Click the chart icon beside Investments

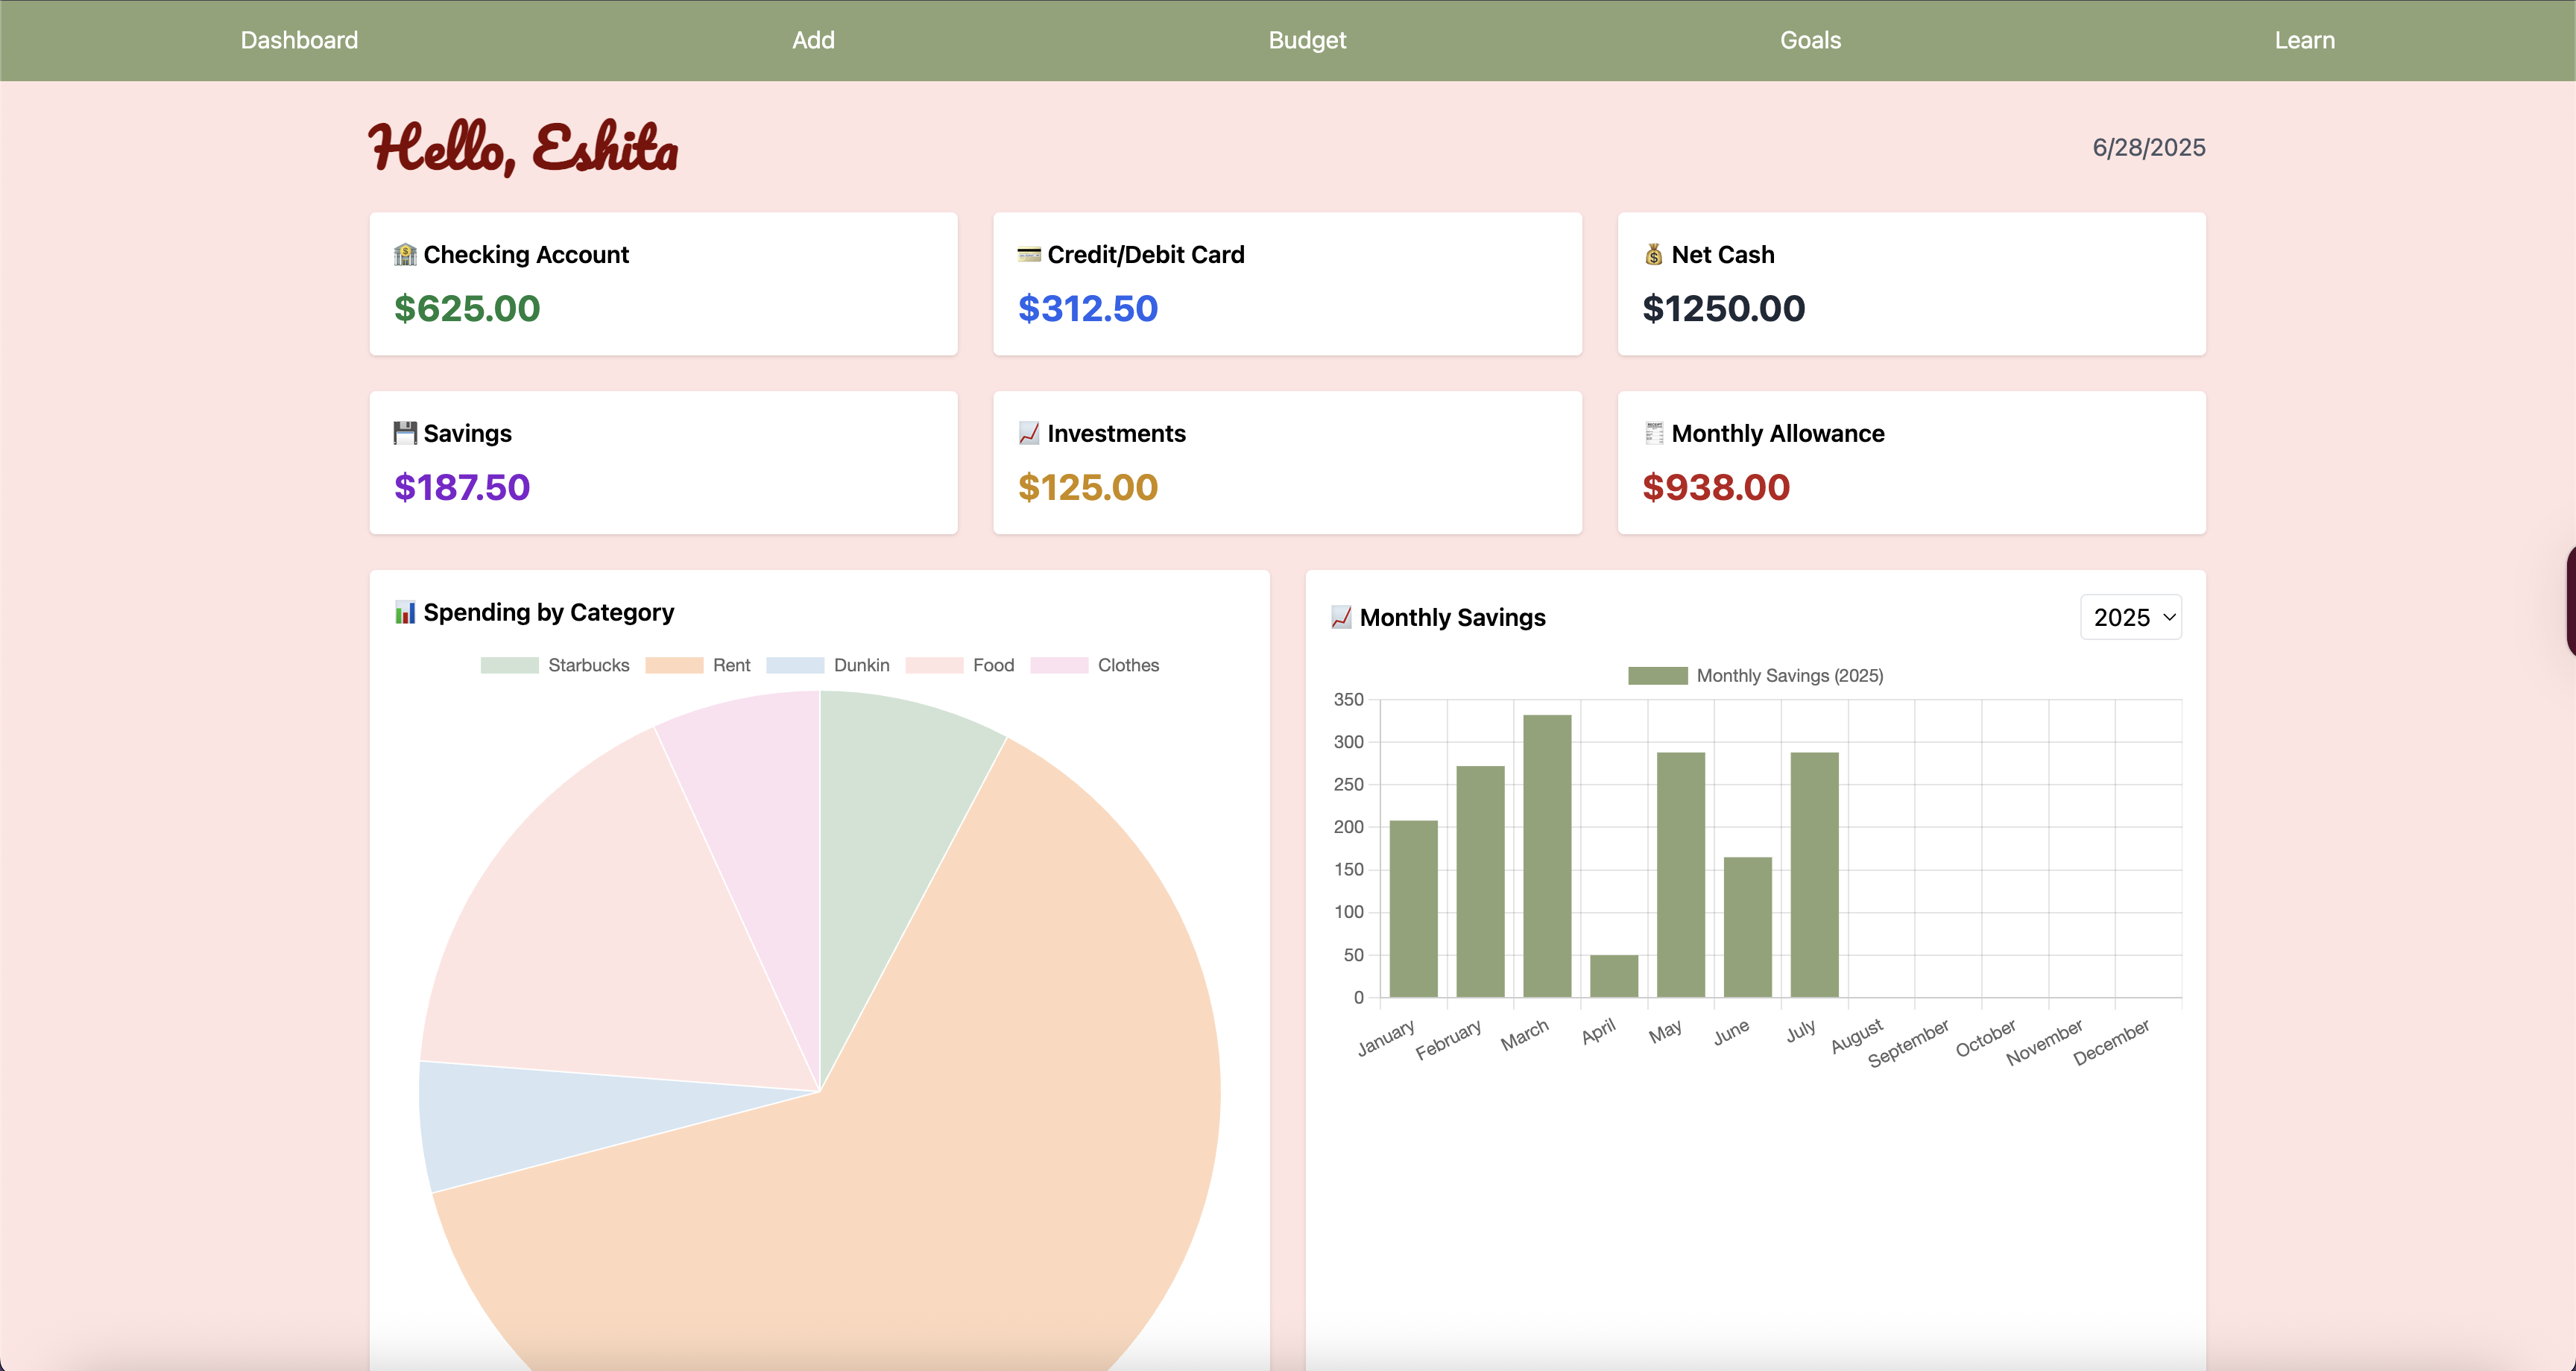1029,433
